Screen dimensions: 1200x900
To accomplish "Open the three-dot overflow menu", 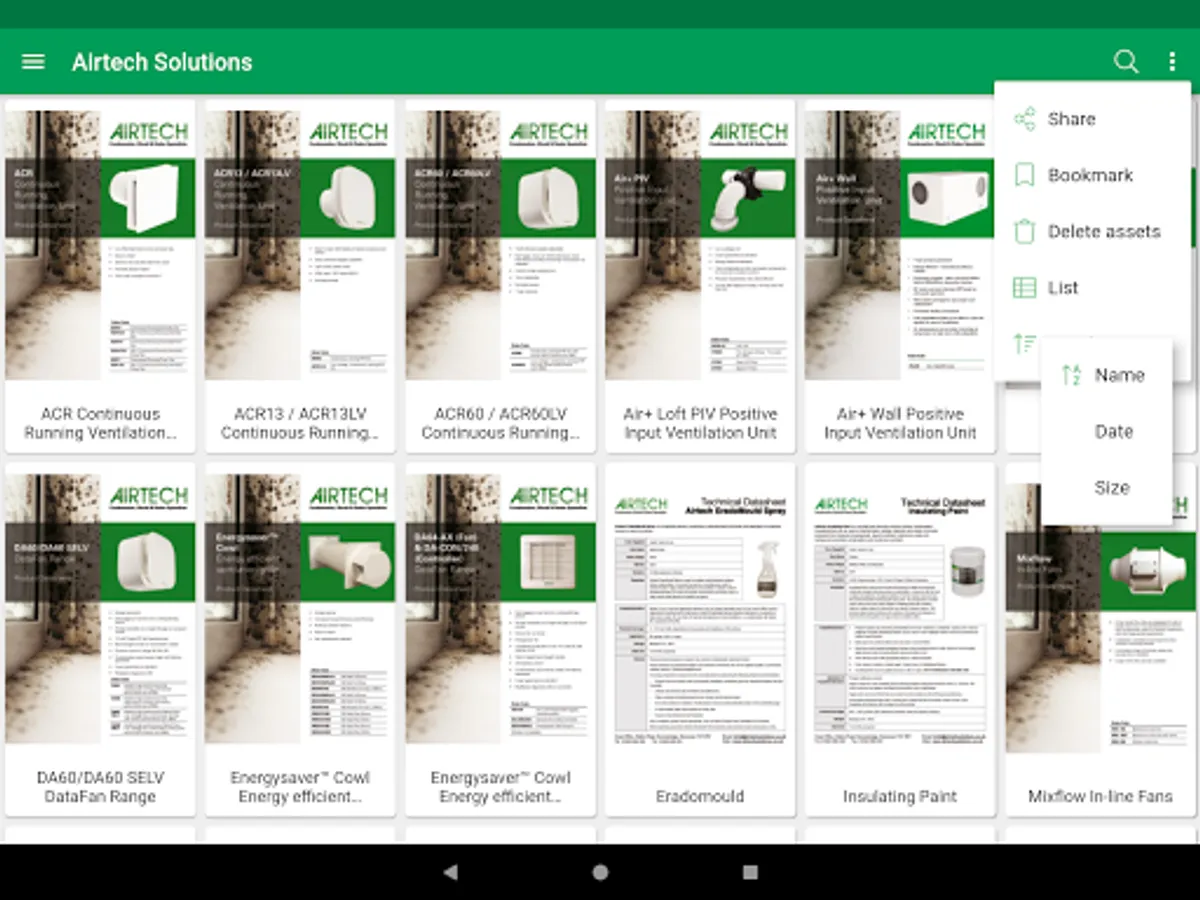I will [1172, 62].
